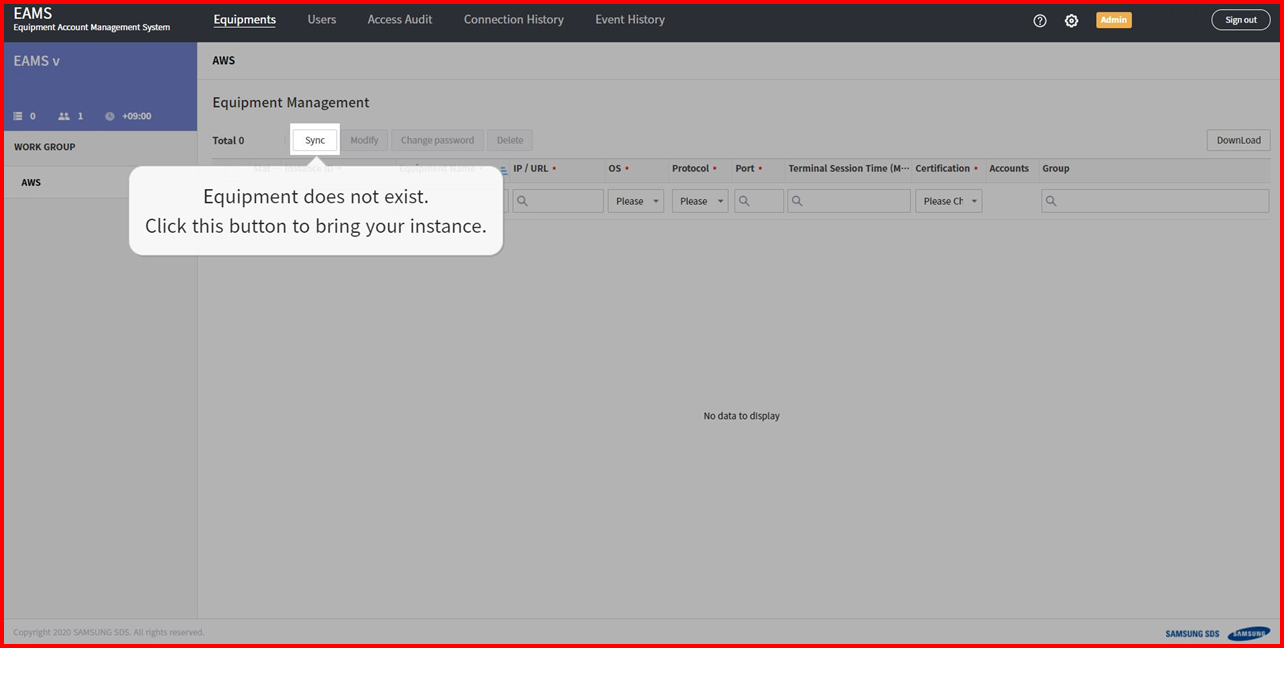The height and width of the screenshot is (689, 1288).
Task: Click the AWS breadcrumb title above the table
Action: pos(224,61)
